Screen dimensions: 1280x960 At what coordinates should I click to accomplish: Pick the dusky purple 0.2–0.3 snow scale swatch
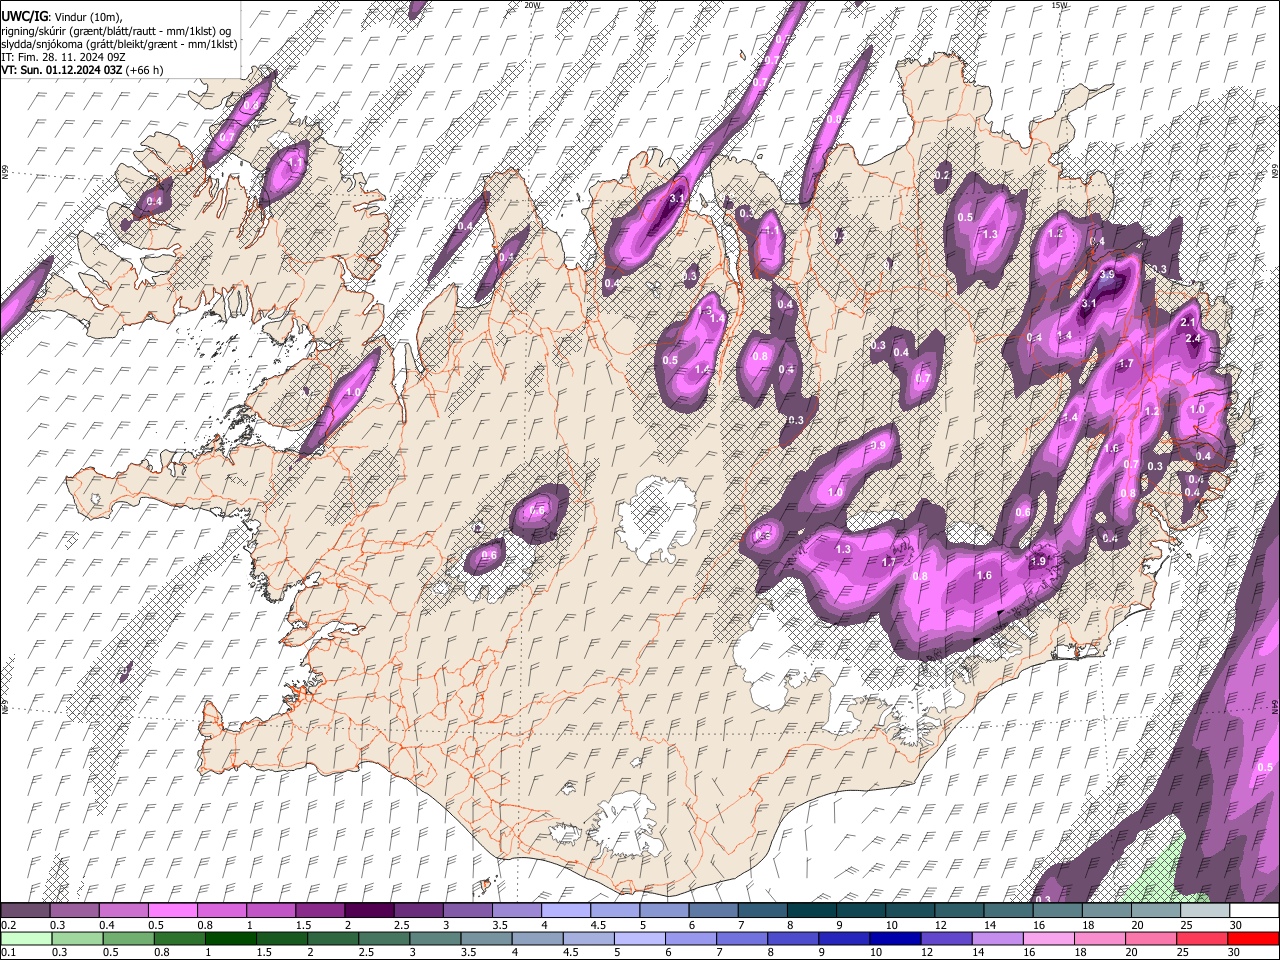tap(25, 911)
